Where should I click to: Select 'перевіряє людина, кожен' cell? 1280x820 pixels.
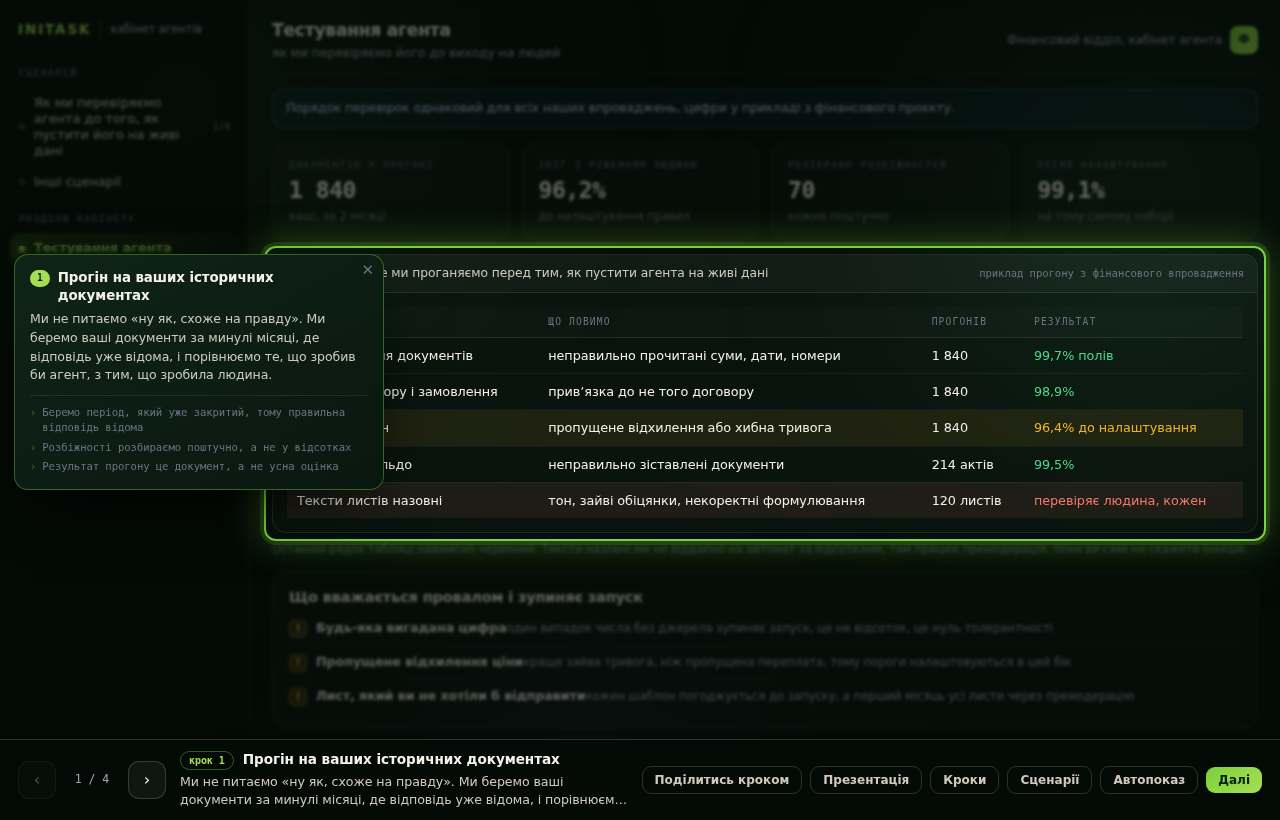pyautogui.click(x=1120, y=501)
